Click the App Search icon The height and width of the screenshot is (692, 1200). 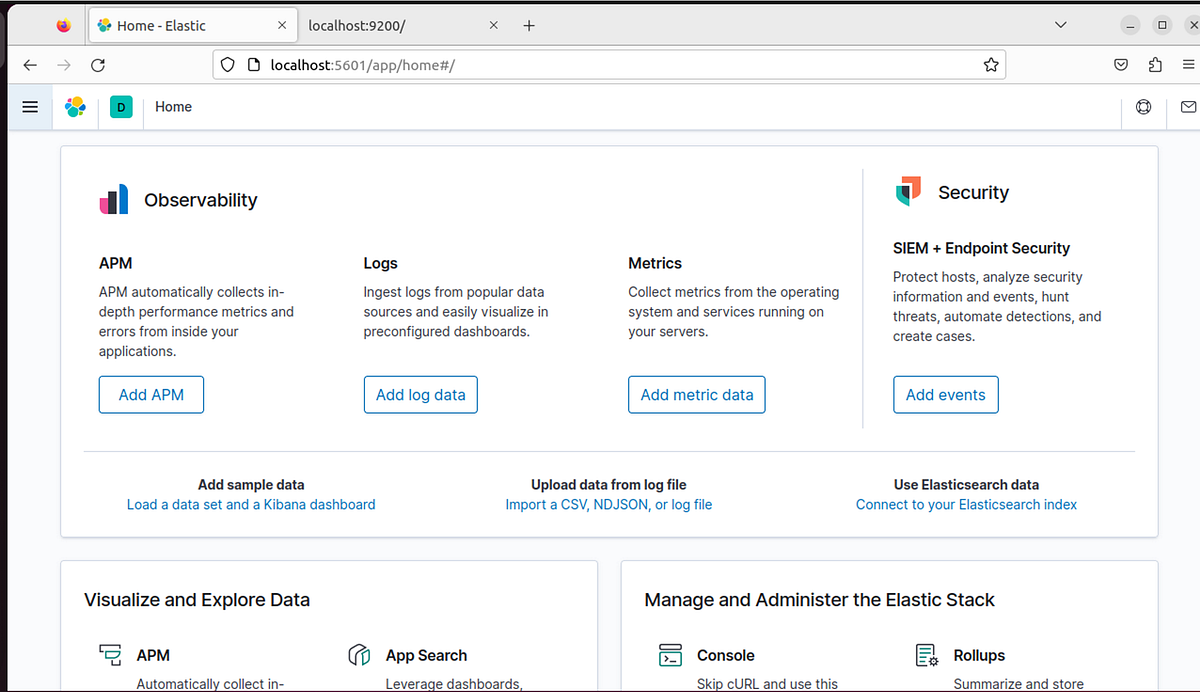pyautogui.click(x=359, y=655)
